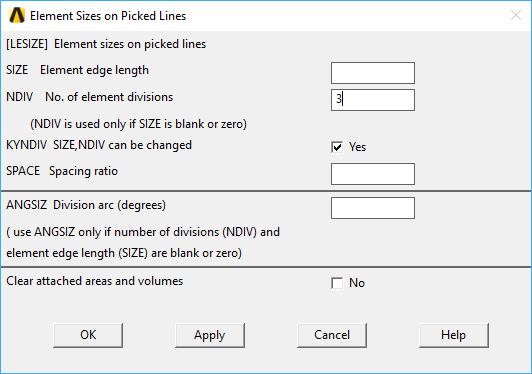Screen dimensions: 532x374
Task: Uncheck the KYNDIV Yes checkbox
Action: coord(337,147)
